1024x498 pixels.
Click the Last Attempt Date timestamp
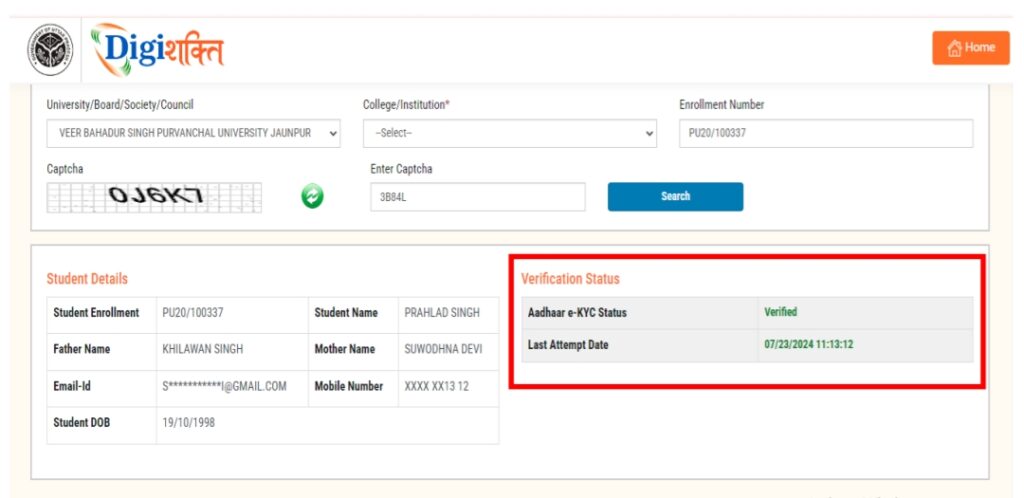(808, 345)
